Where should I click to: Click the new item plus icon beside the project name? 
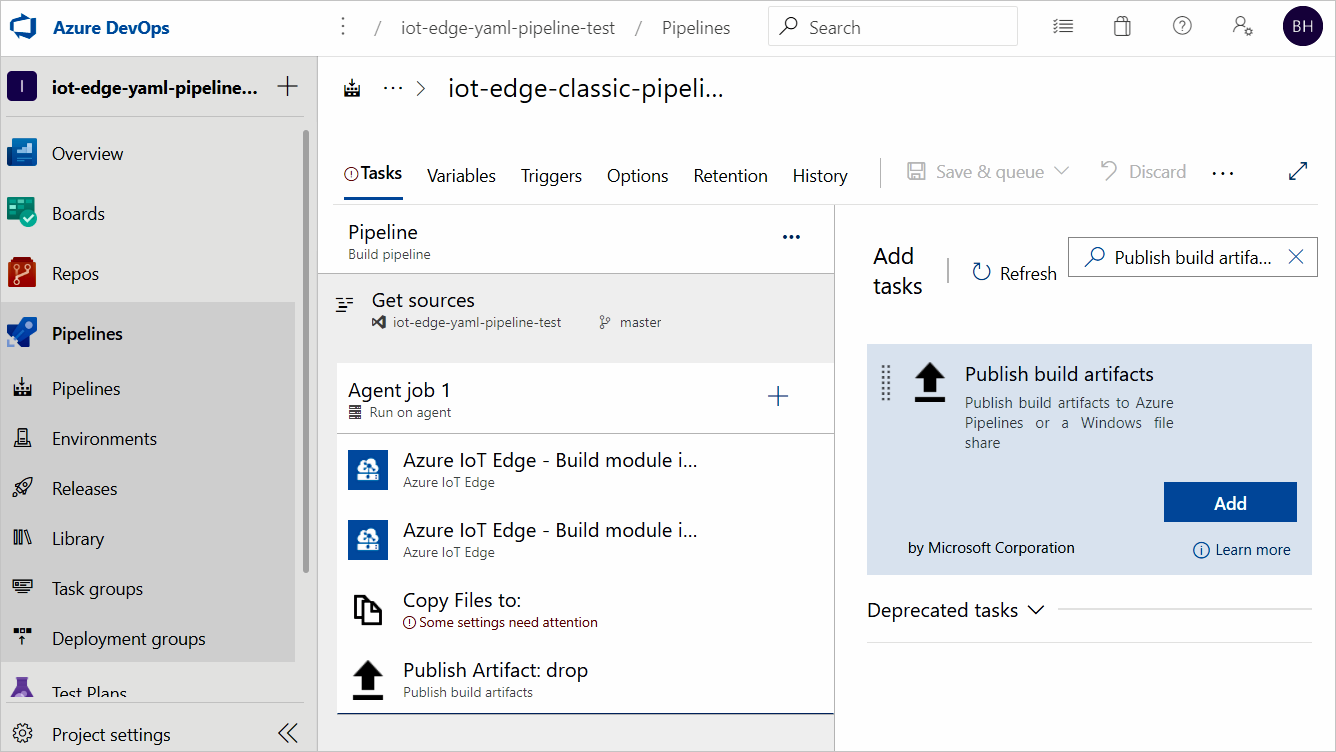287,87
